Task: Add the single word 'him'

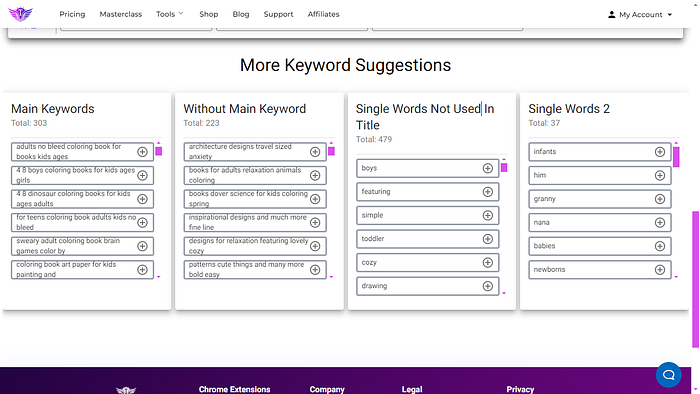Action: pyautogui.click(x=660, y=175)
